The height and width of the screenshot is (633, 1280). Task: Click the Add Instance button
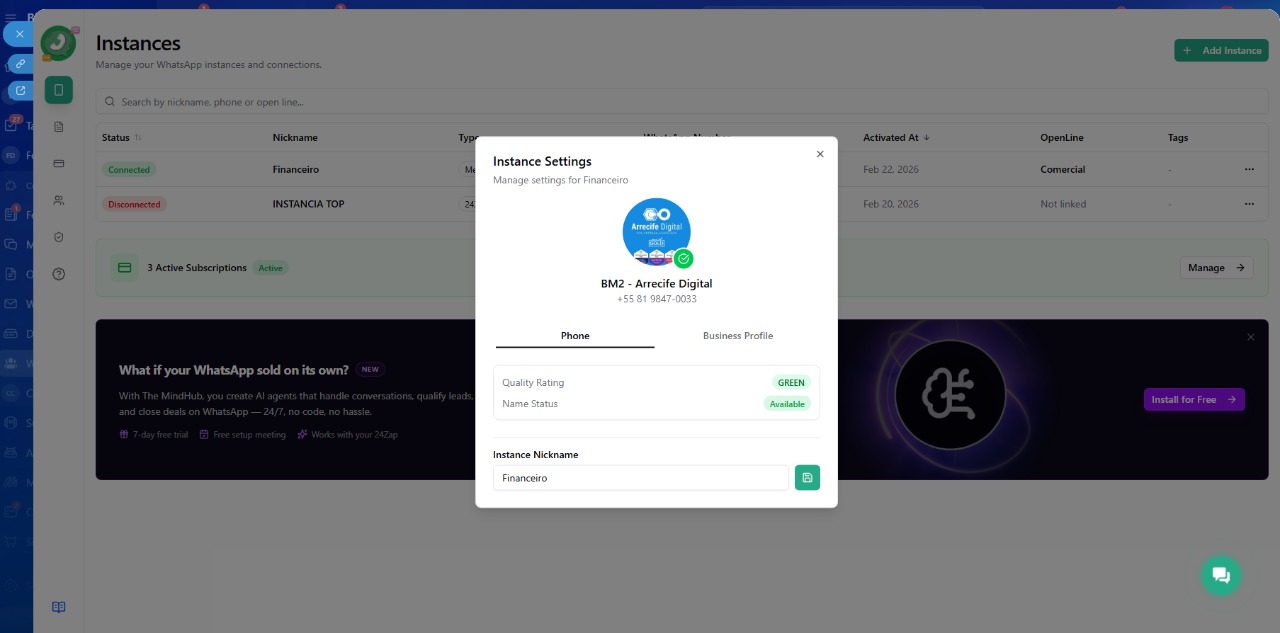(x=1221, y=50)
